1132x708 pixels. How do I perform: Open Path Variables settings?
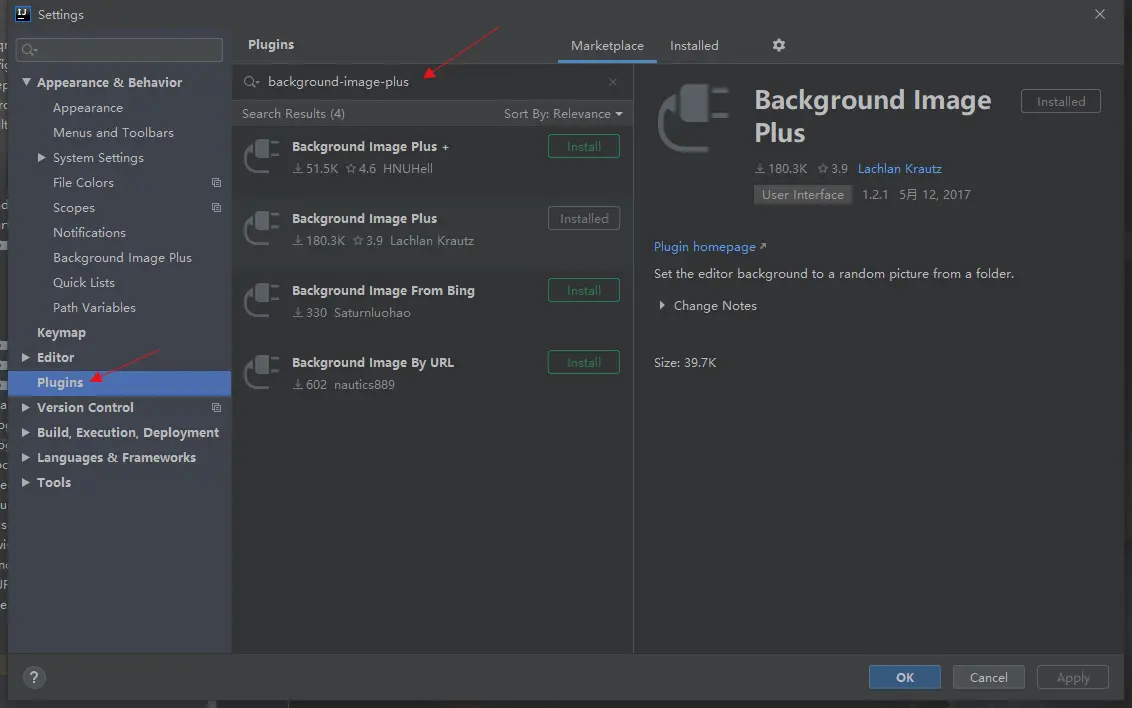pyautogui.click(x=94, y=307)
